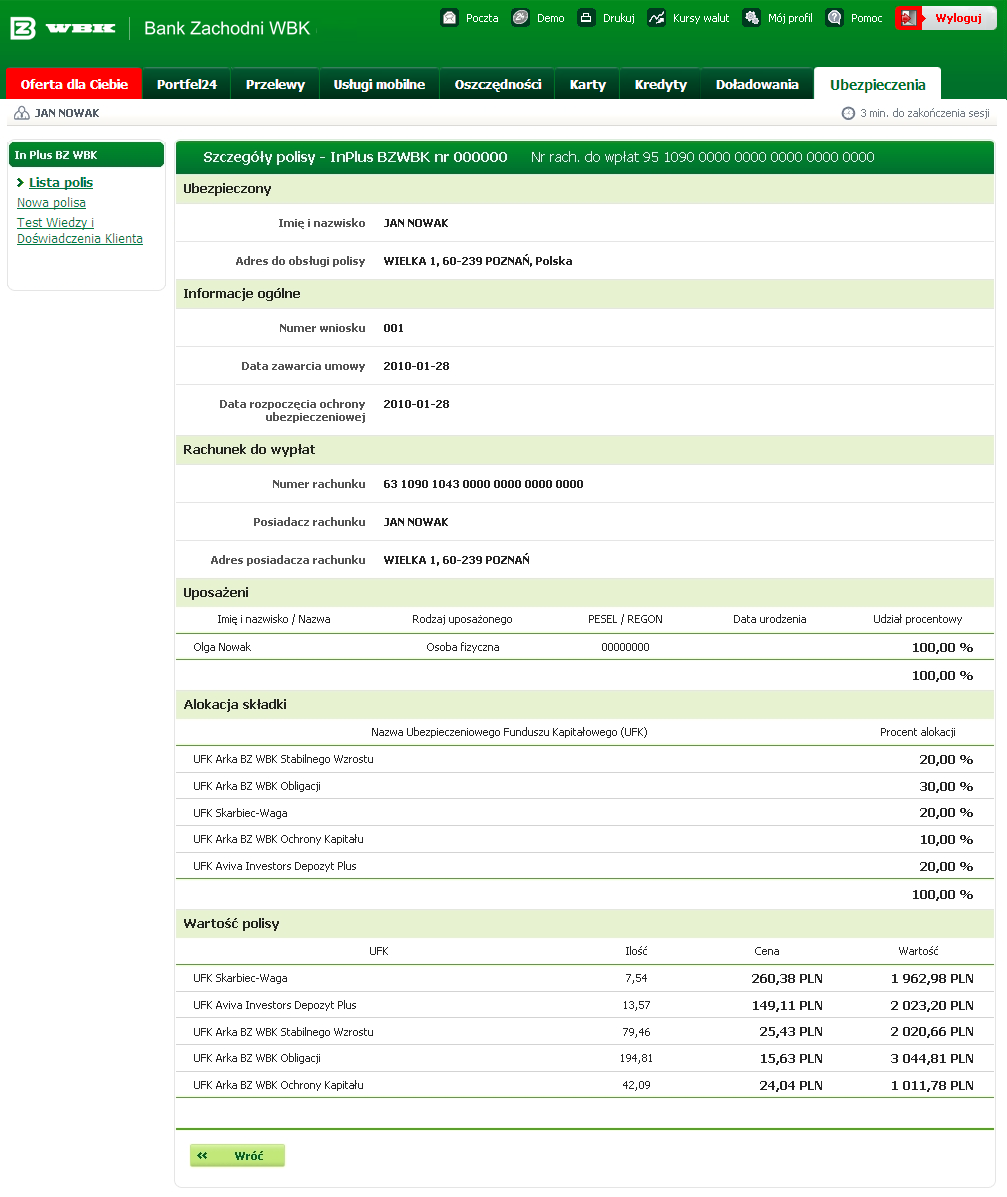This screenshot has width=1007, height=1197.
Task: Click the address WIELKA 1, 60-239 POZNAŃ, Polska
Action: (x=478, y=261)
